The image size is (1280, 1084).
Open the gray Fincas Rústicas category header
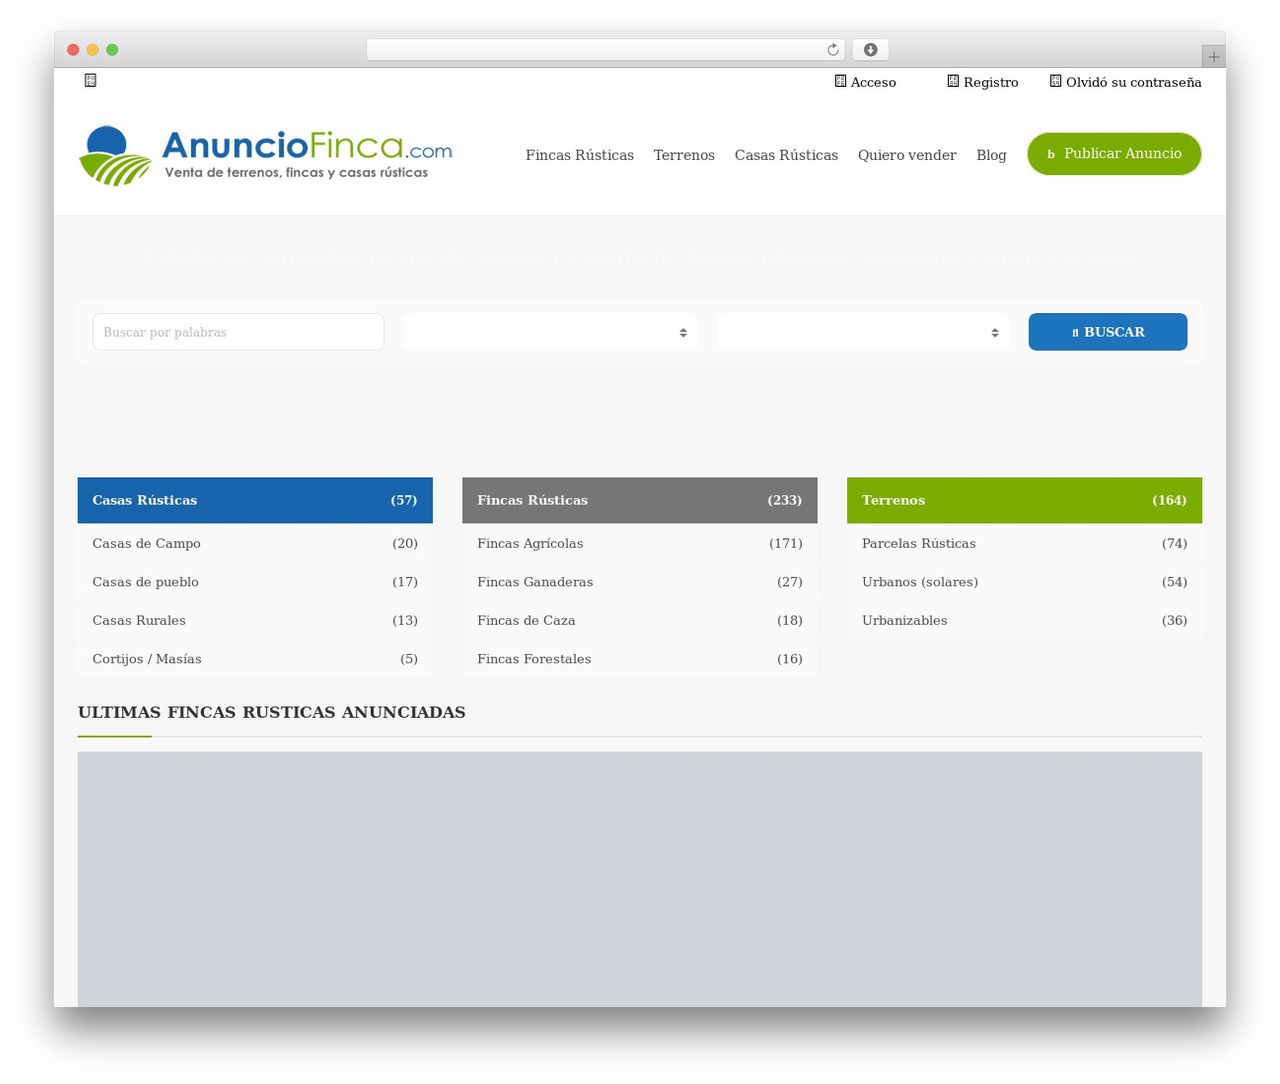click(x=640, y=500)
